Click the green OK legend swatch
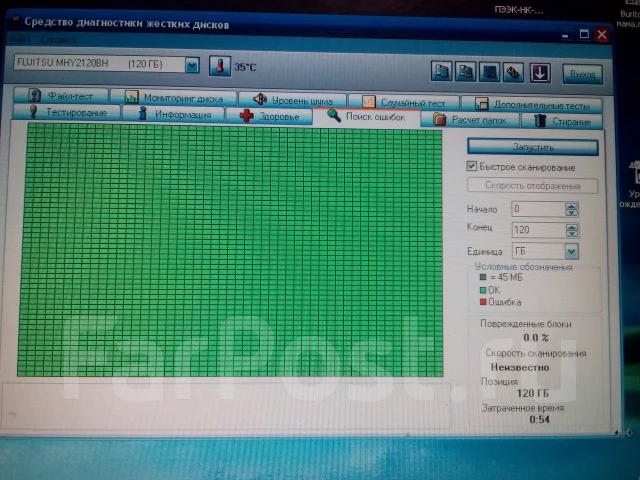640x480 pixels. click(483, 290)
